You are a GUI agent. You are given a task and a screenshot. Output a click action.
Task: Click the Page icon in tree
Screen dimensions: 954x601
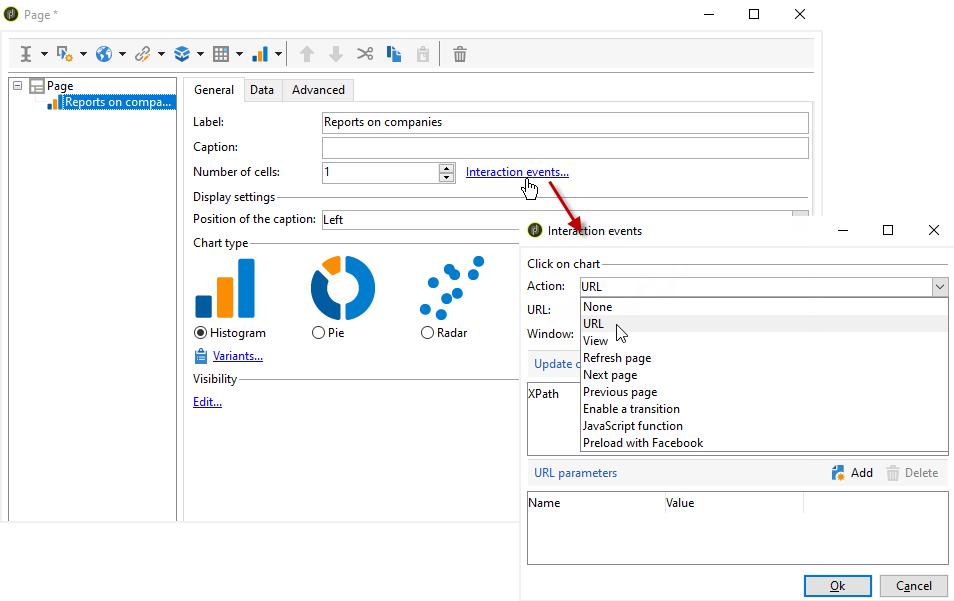click(37, 86)
